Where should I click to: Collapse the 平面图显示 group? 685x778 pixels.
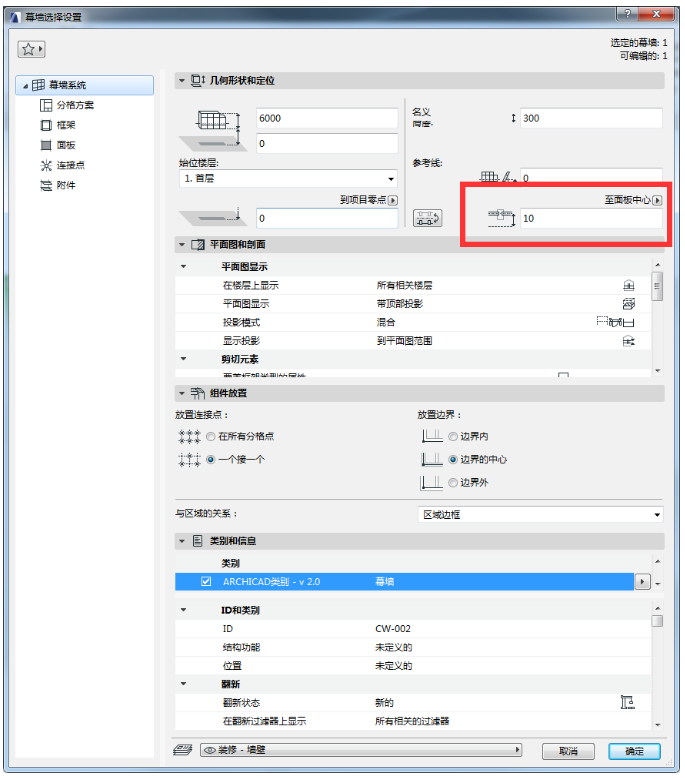coord(184,267)
